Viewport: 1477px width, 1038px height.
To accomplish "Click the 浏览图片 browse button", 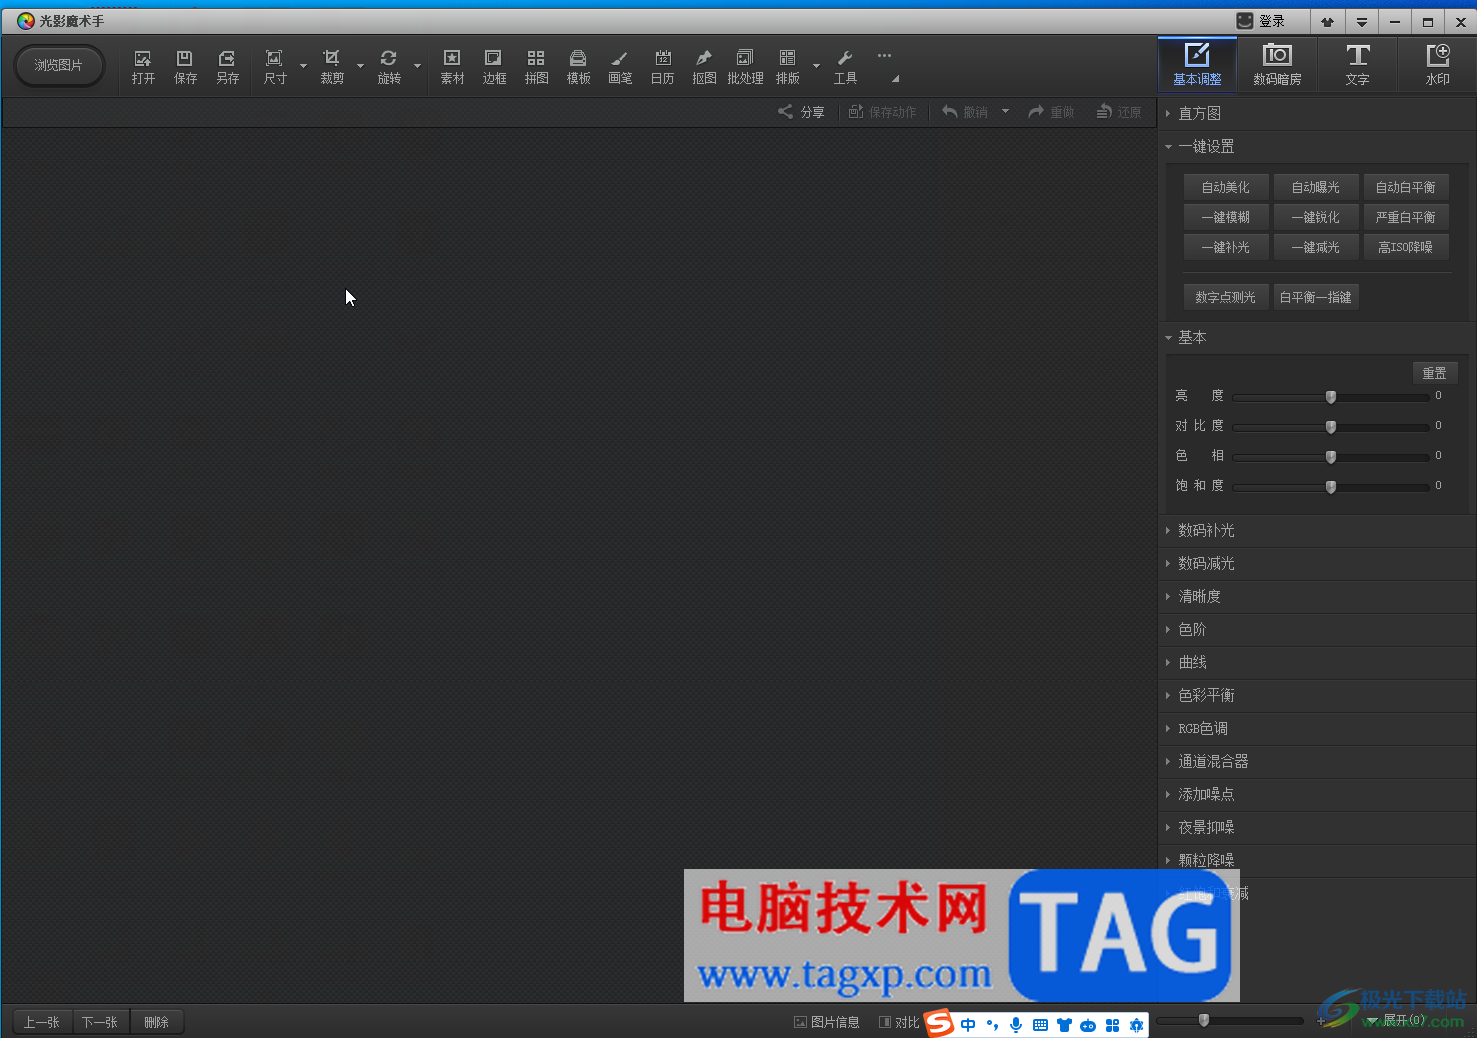I will point(59,65).
